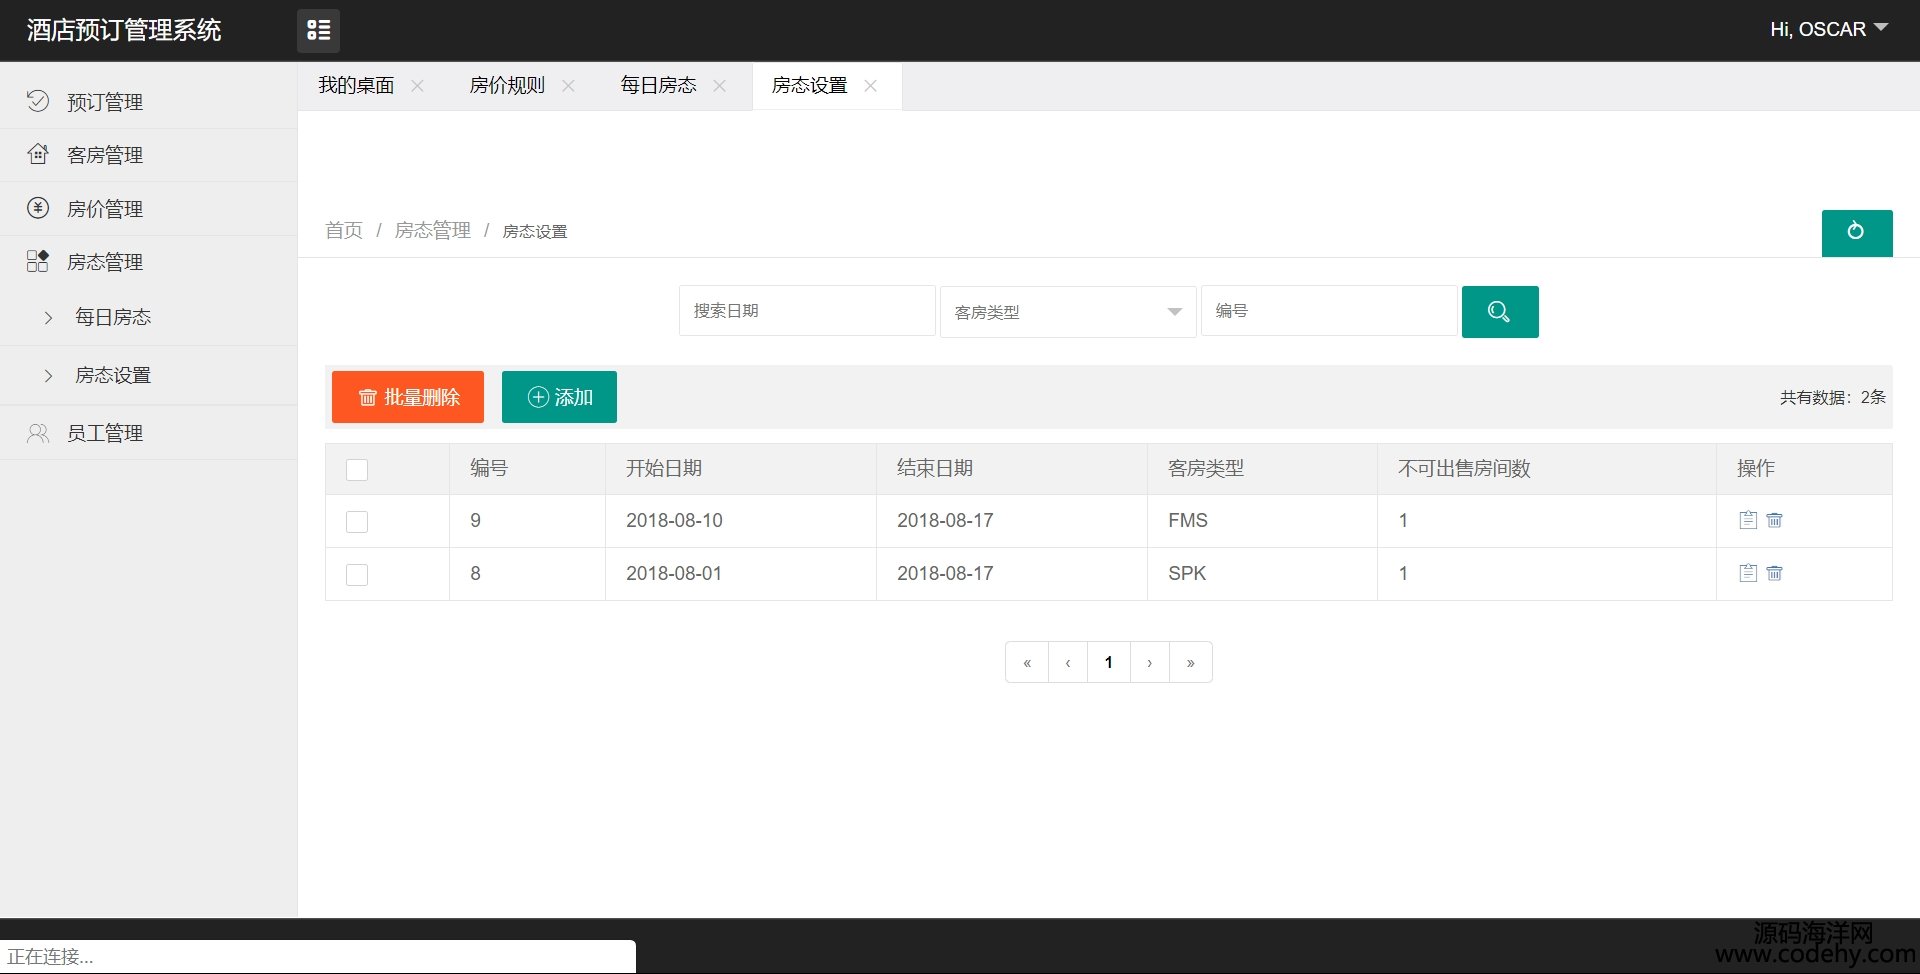Screen dimensions: 1920x974
Task: Close the 每日房态 tab
Action: 719,86
